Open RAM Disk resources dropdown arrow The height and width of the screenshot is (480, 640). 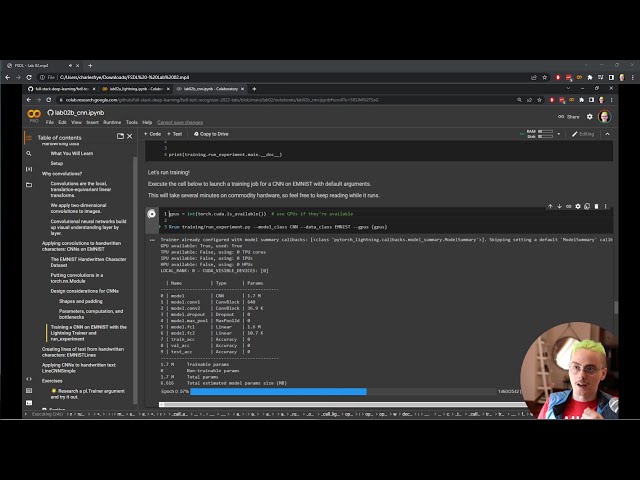coord(559,134)
